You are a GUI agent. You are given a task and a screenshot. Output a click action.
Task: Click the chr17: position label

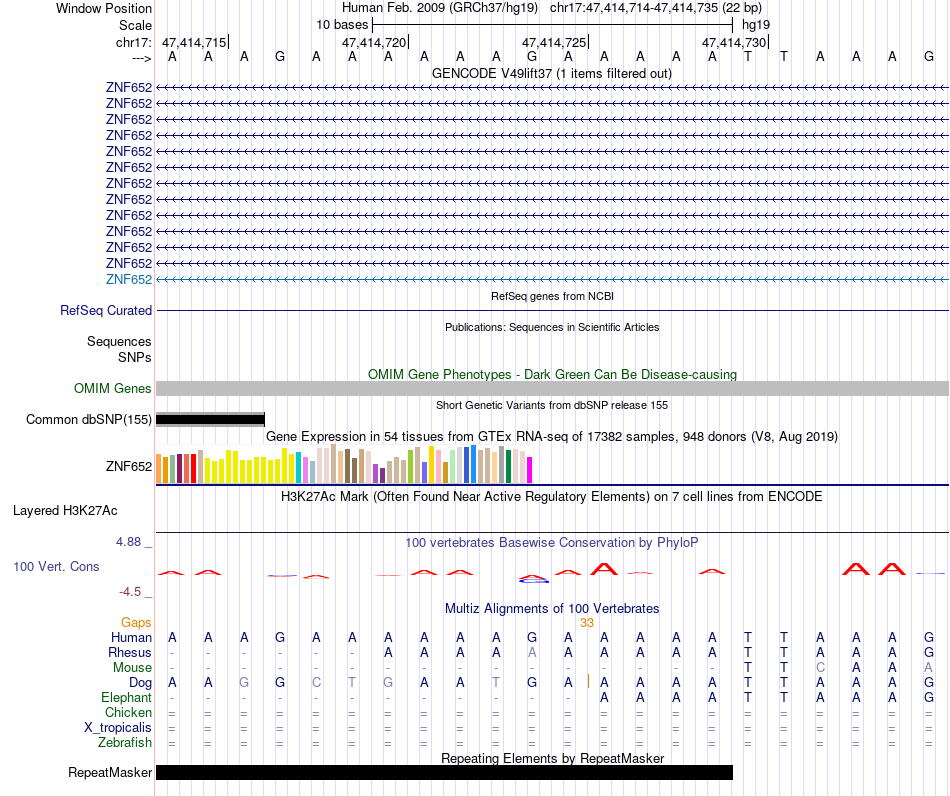point(133,42)
